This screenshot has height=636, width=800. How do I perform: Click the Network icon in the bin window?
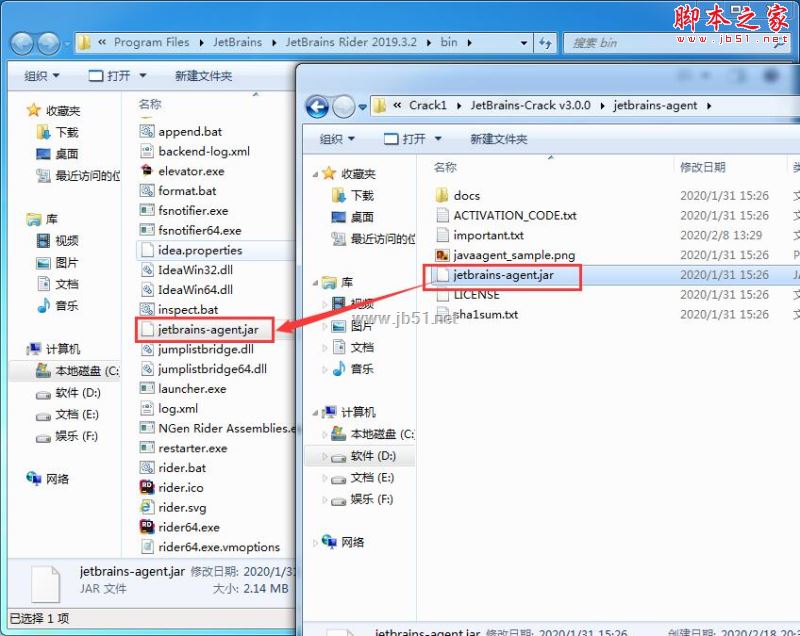click(34, 478)
